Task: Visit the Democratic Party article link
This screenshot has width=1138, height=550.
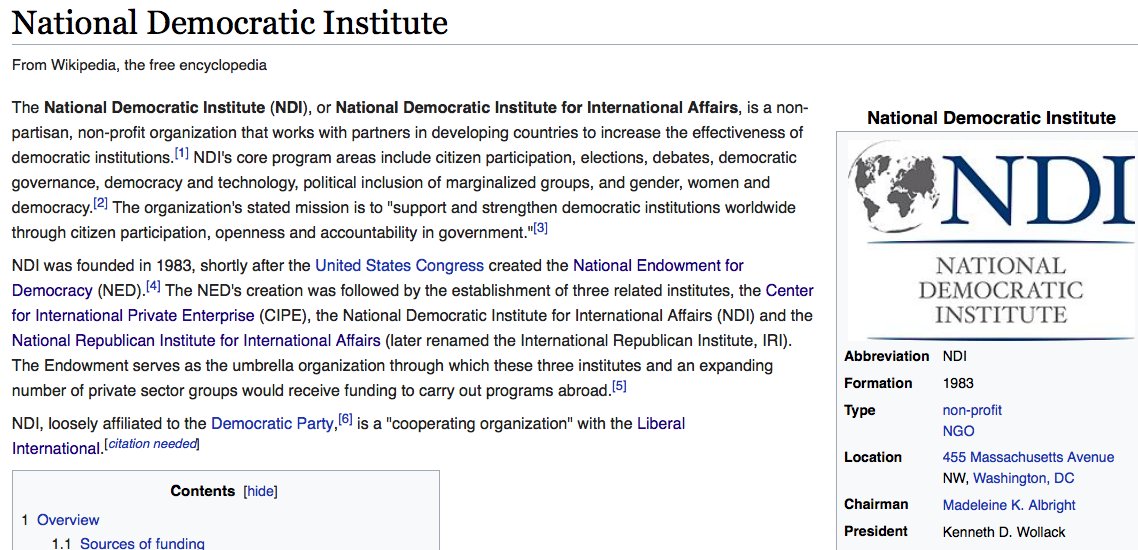Action: pyautogui.click(x=271, y=423)
